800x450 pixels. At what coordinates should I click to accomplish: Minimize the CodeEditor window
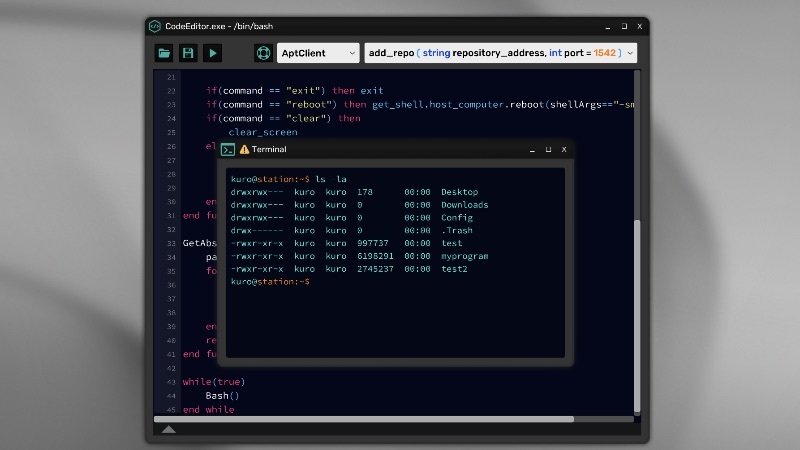[x=608, y=27]
